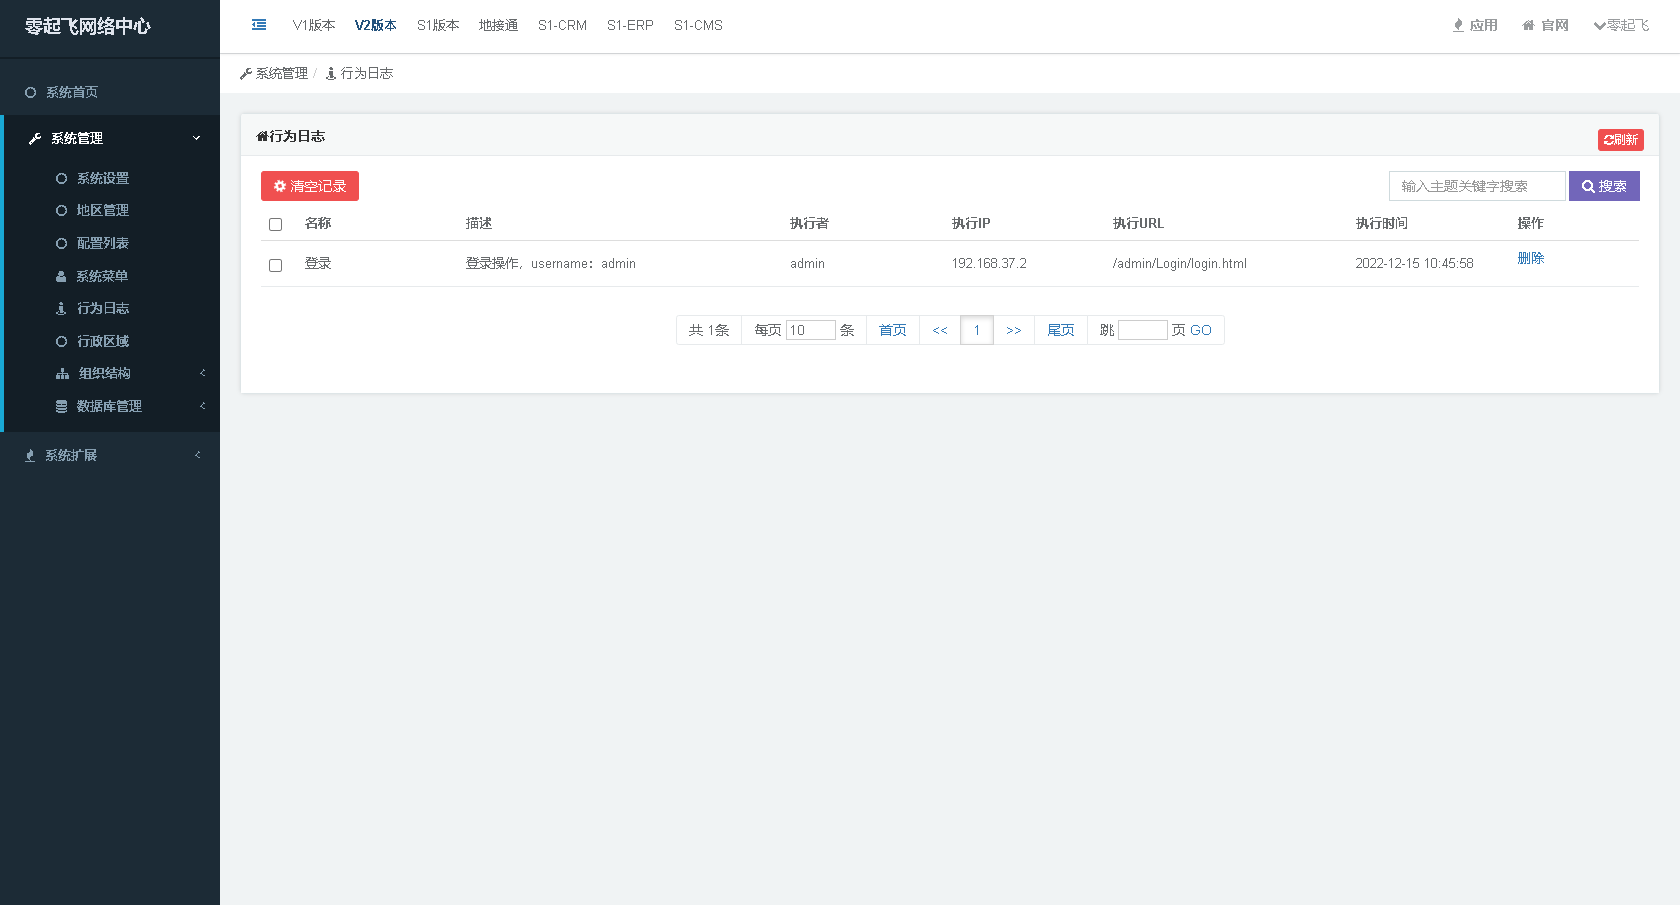Image resolution: width=1680 pixels, height=905 pixels.
Task: Open 官网 home link
Action: (1545, 25)
